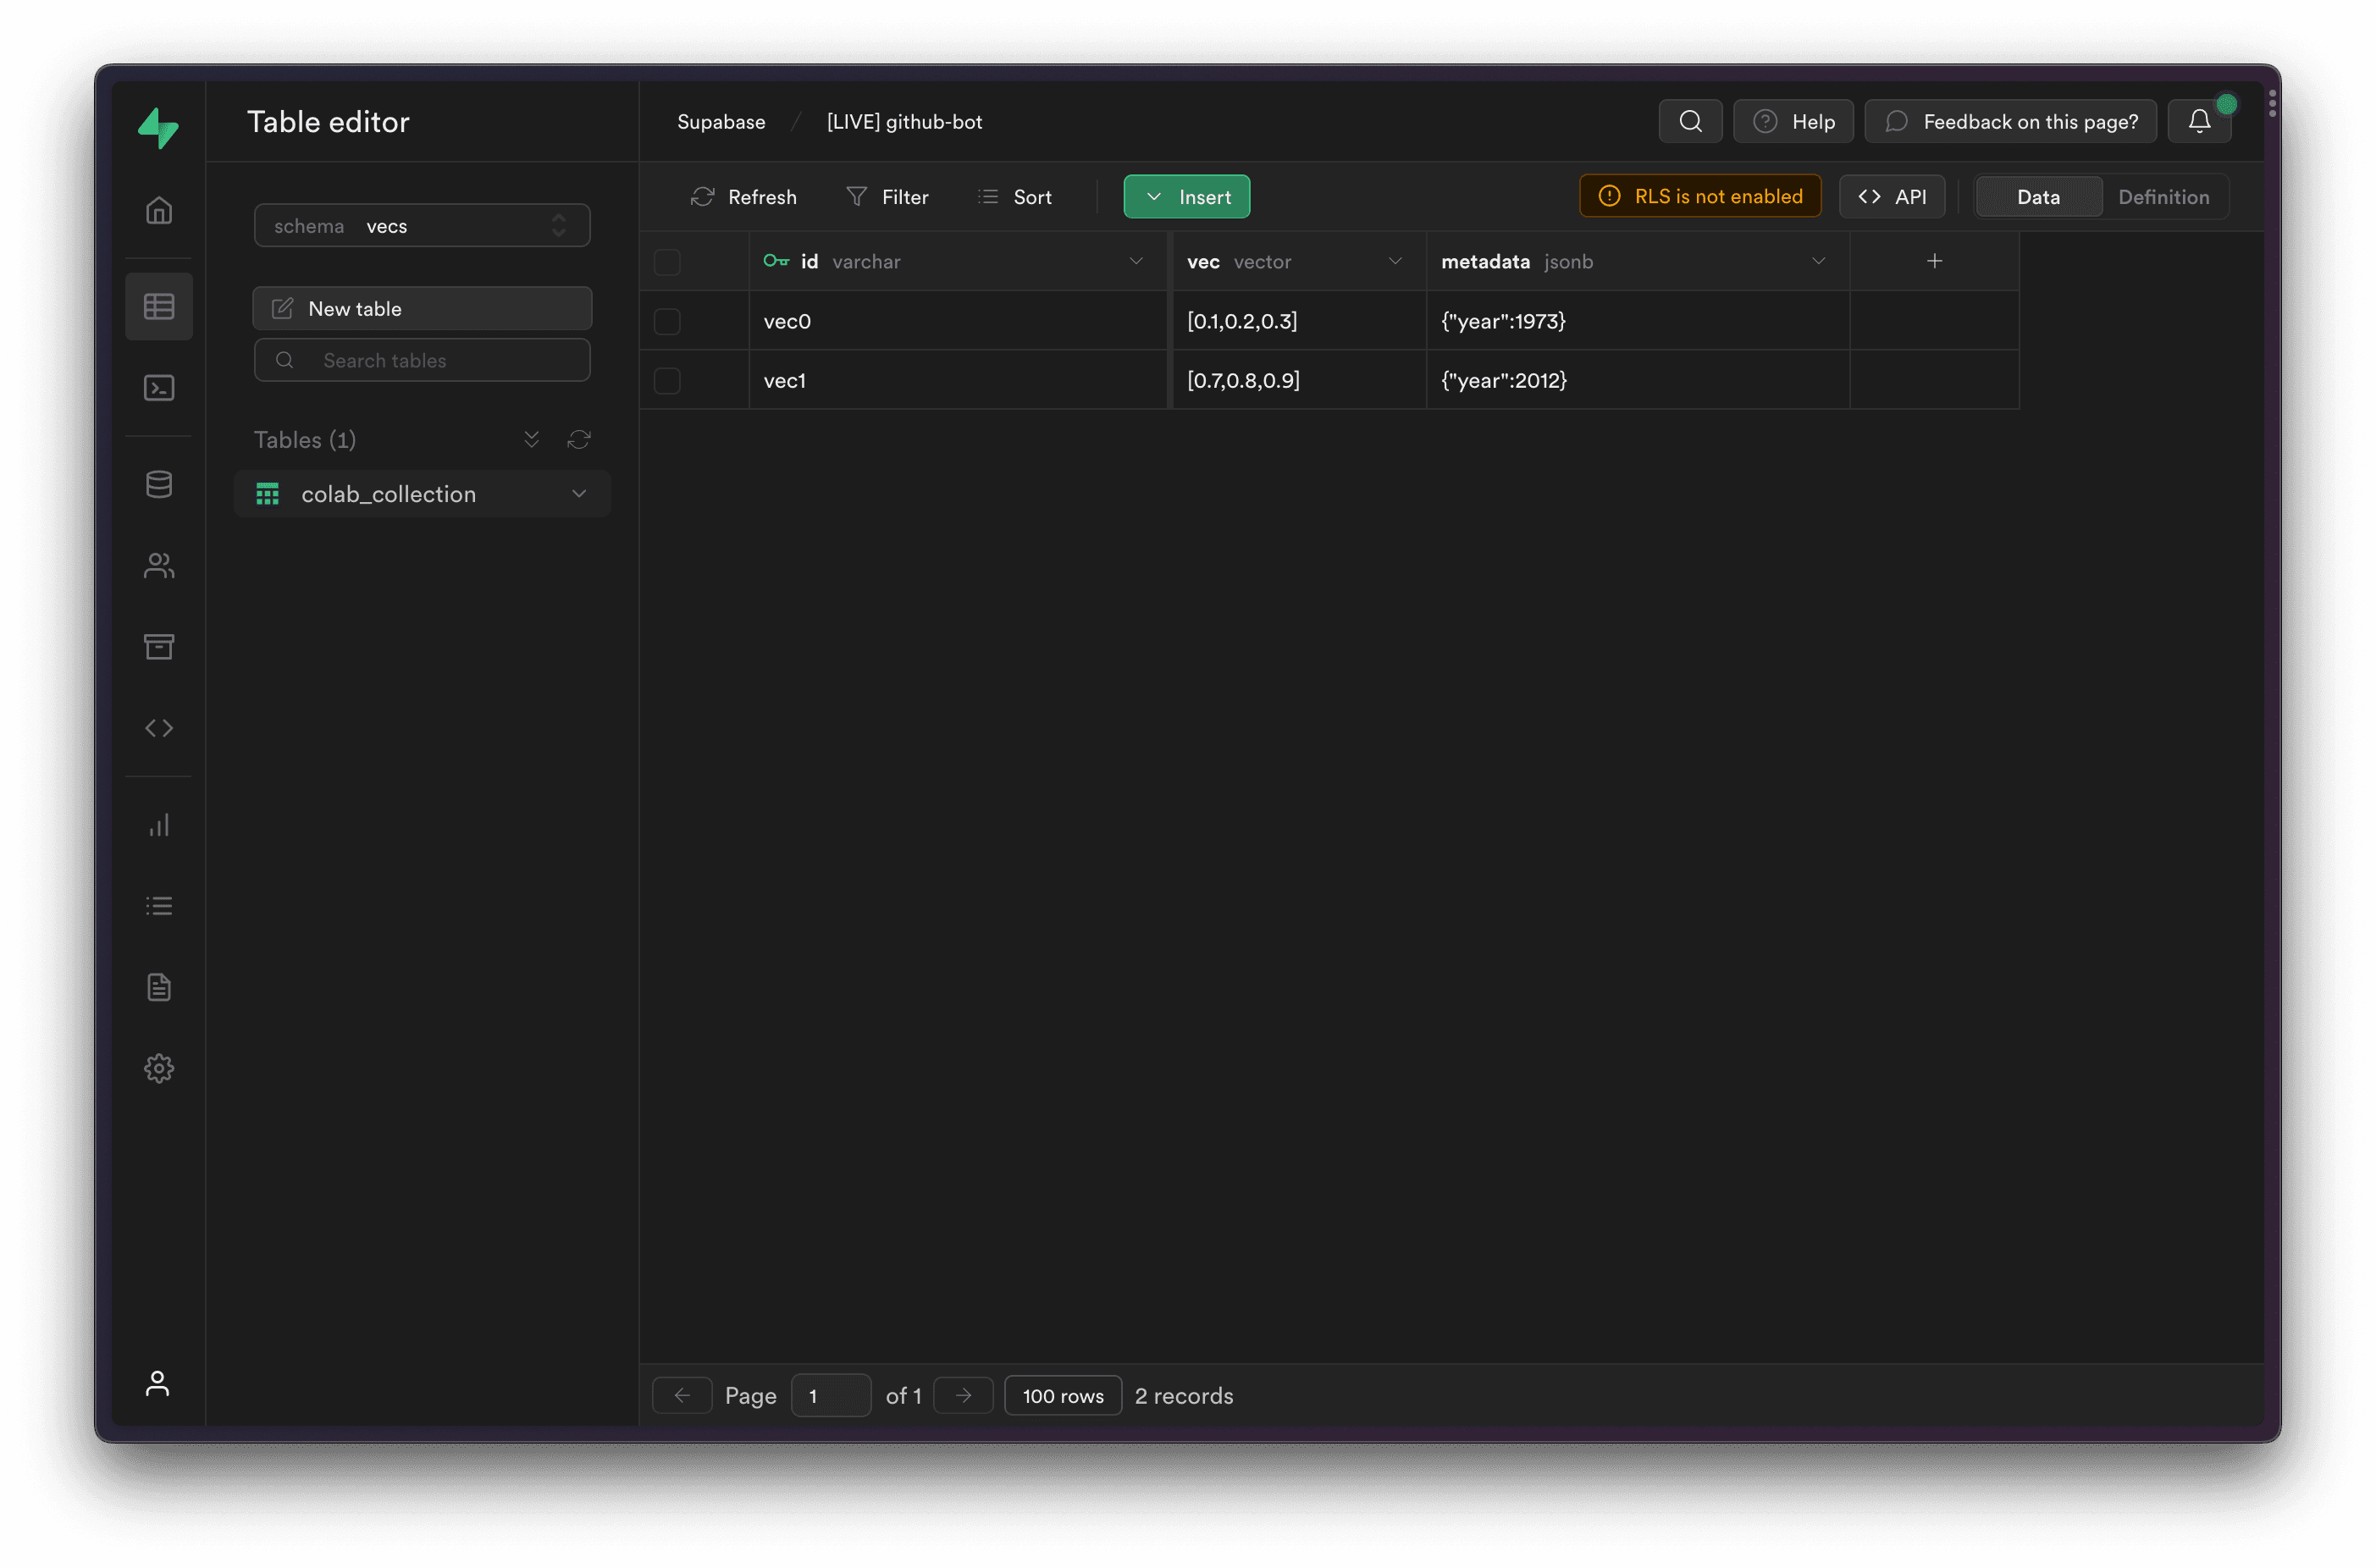The width and height of the screenshot is (2376, 1568).
Task: Toggle the select-all rows header checkbox
Action: pyautogui.click(x=667, y=262)
